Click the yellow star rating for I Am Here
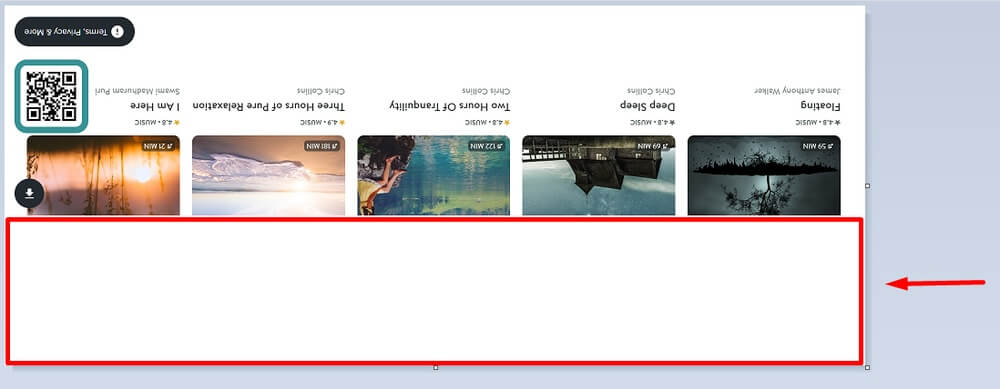Image resolution: width=1000 pixels, height=389 pixels. [177, 122]
